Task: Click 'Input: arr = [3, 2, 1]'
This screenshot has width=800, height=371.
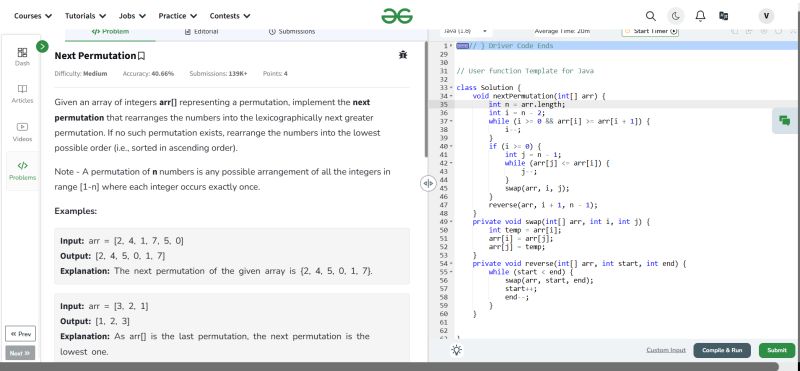Action: coord(104,306)
